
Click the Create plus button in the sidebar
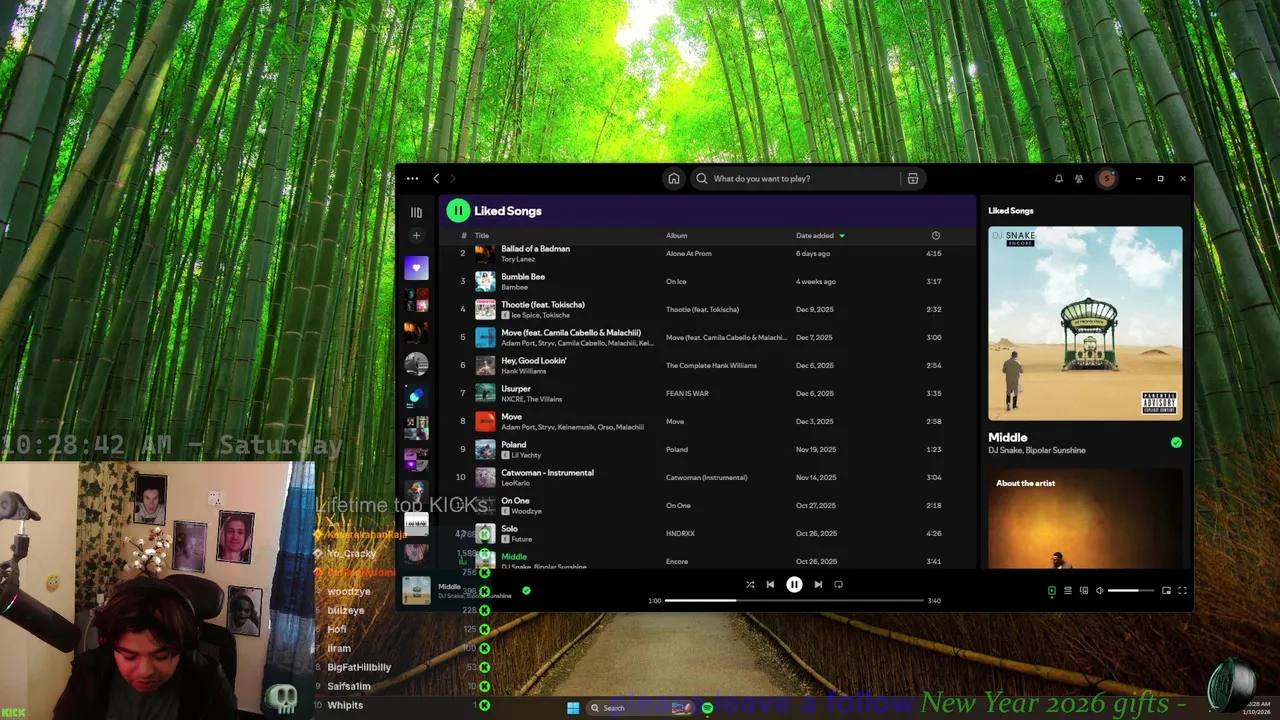tap(417, 236)
